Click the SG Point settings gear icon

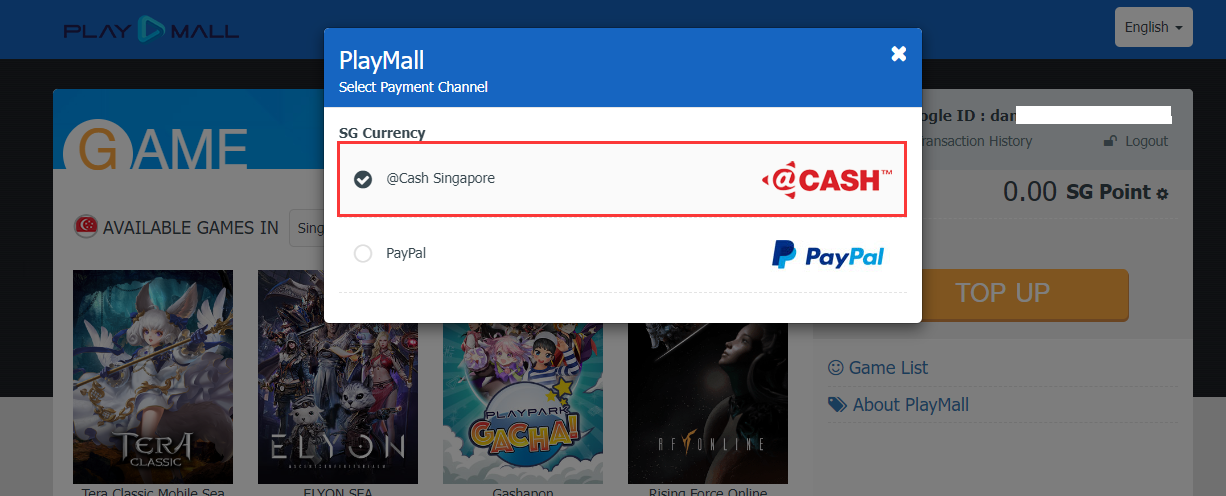pos(1162,193)
